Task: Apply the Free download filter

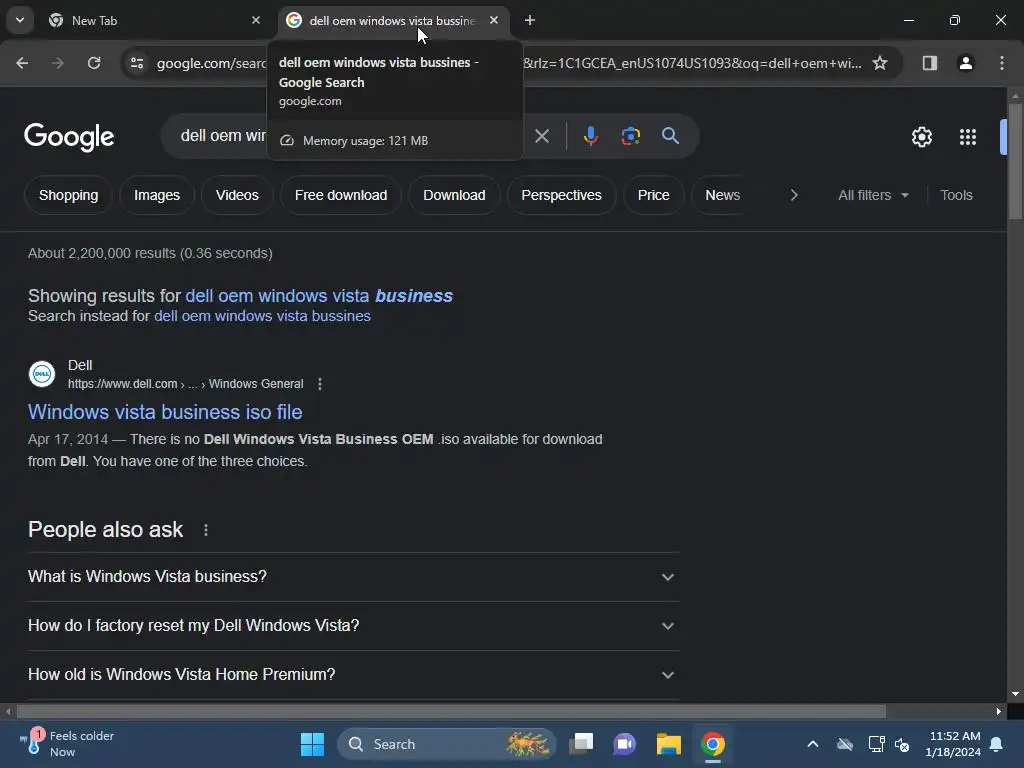Action: tap(341, 195)
